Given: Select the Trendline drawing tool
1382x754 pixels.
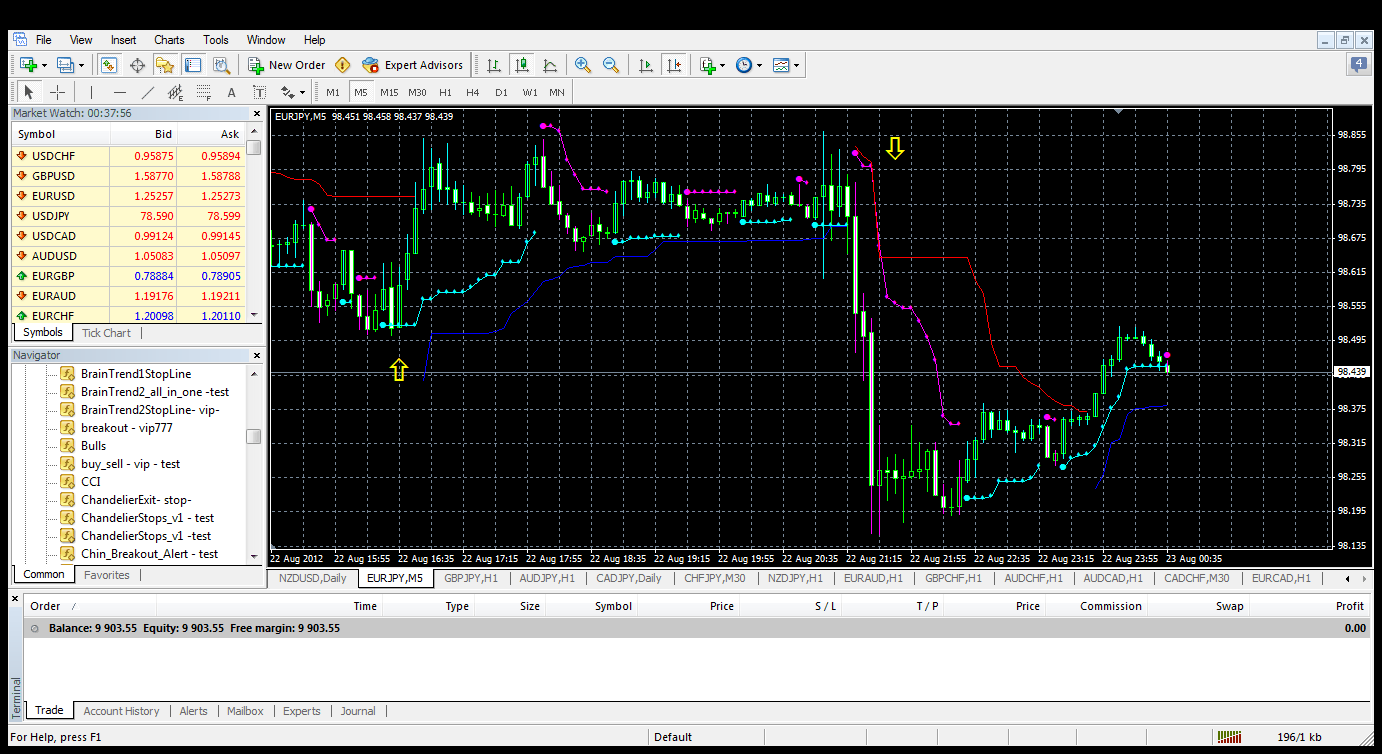Looking at the screenshot, I should click(148, 92).
